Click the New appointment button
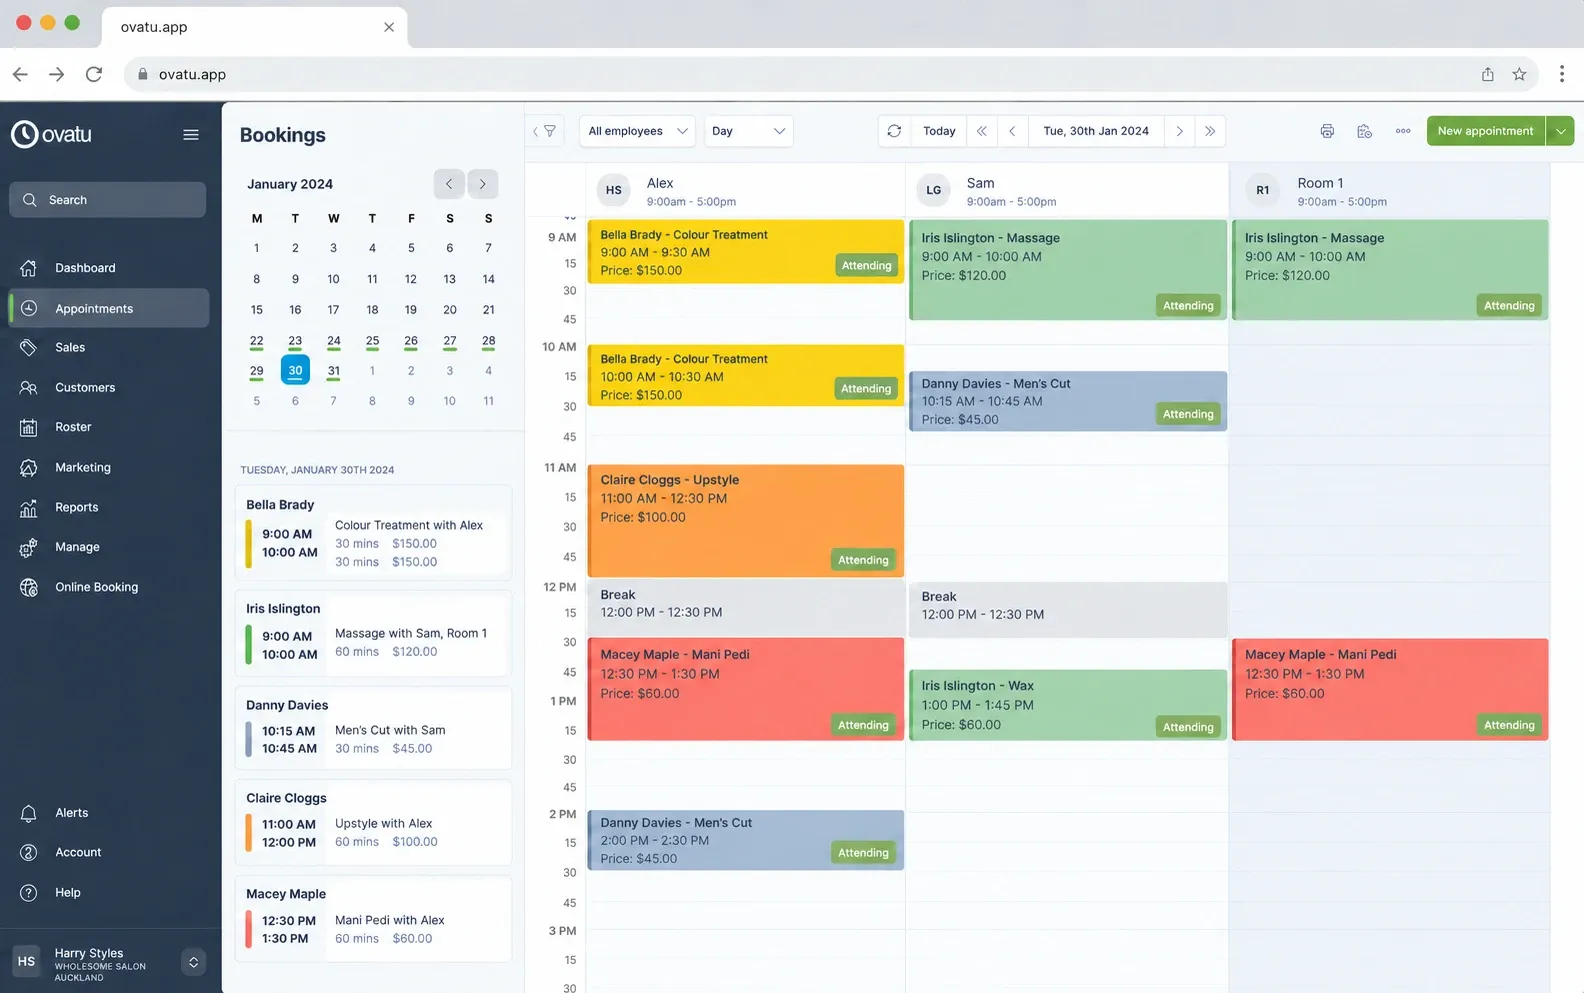Screen dimensions: 1584x993 (1485, 131)
